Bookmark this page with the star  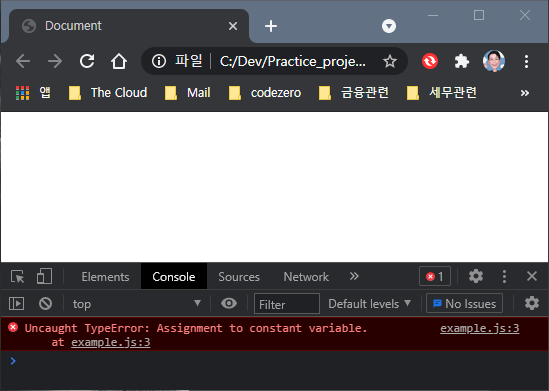pos(390,62)
